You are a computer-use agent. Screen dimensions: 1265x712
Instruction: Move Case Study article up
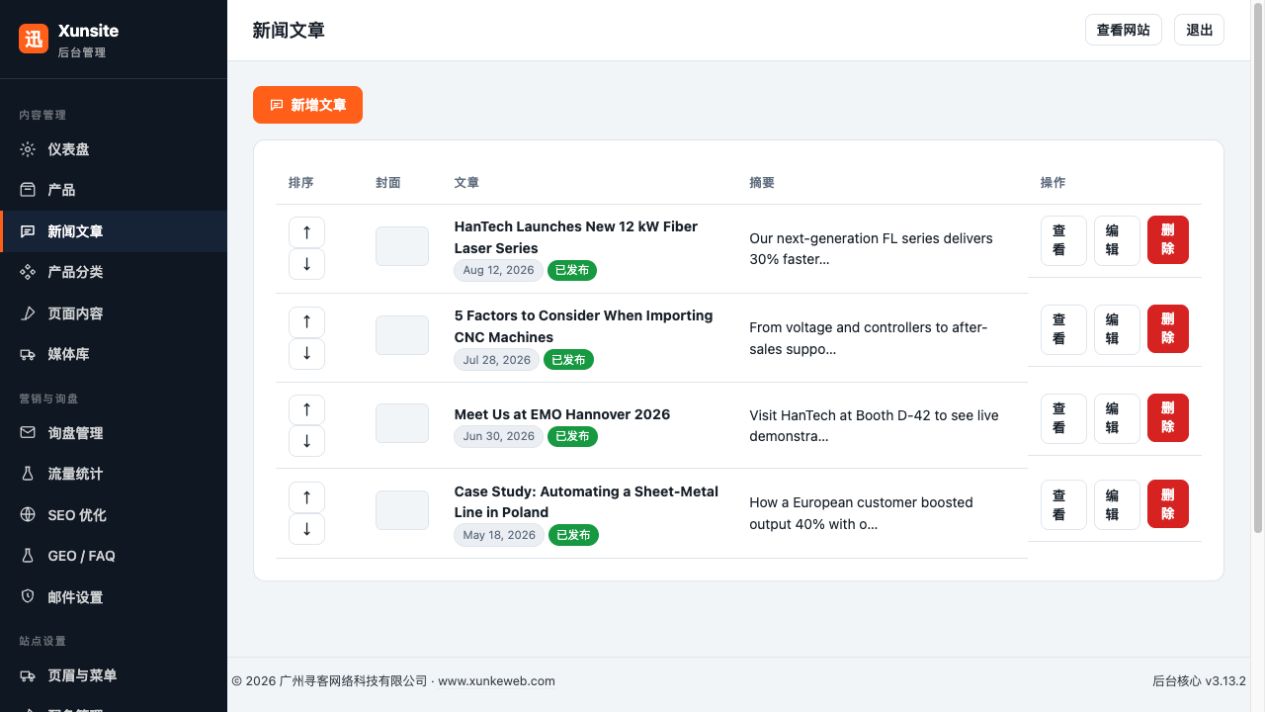pyautogui.click(x=306, y=497)
